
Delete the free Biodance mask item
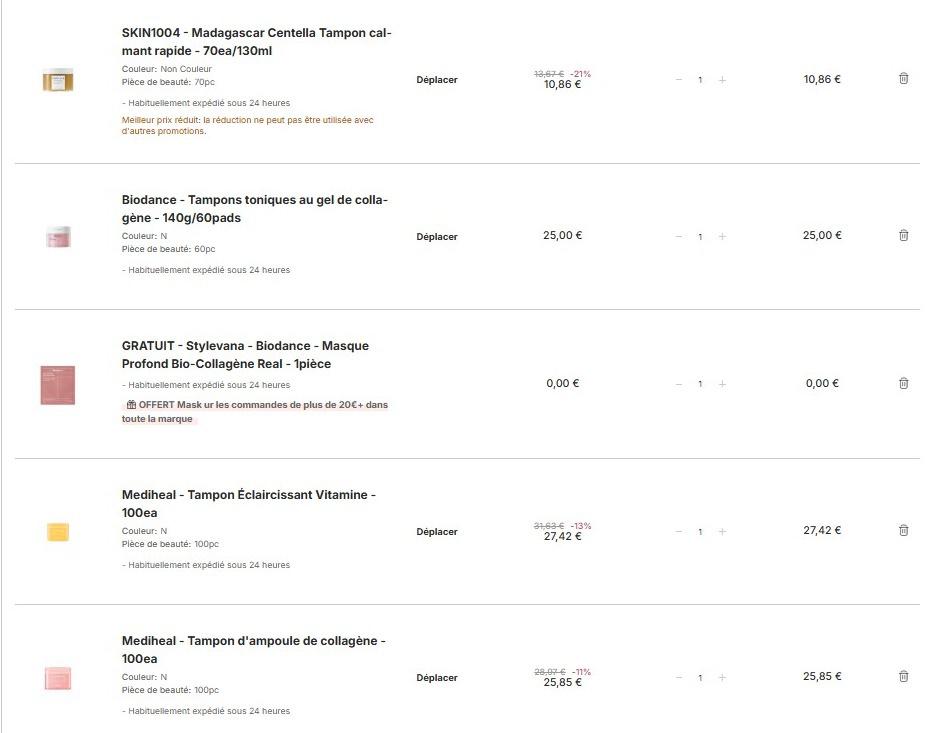coord(903,383)
